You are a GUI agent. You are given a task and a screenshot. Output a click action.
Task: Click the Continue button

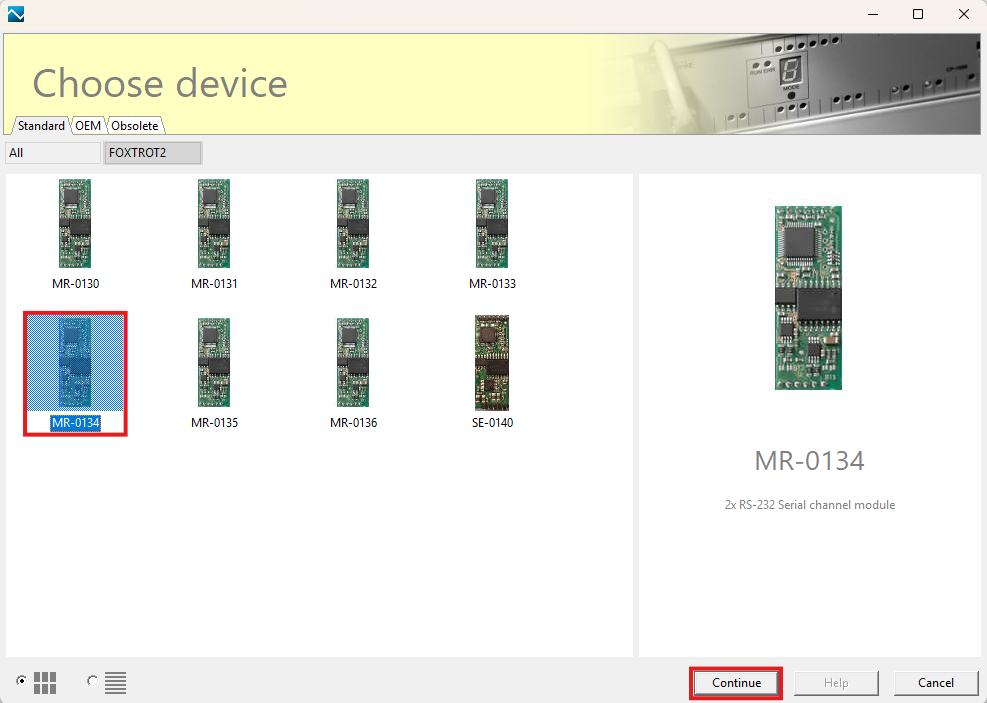tap(736, 683)
